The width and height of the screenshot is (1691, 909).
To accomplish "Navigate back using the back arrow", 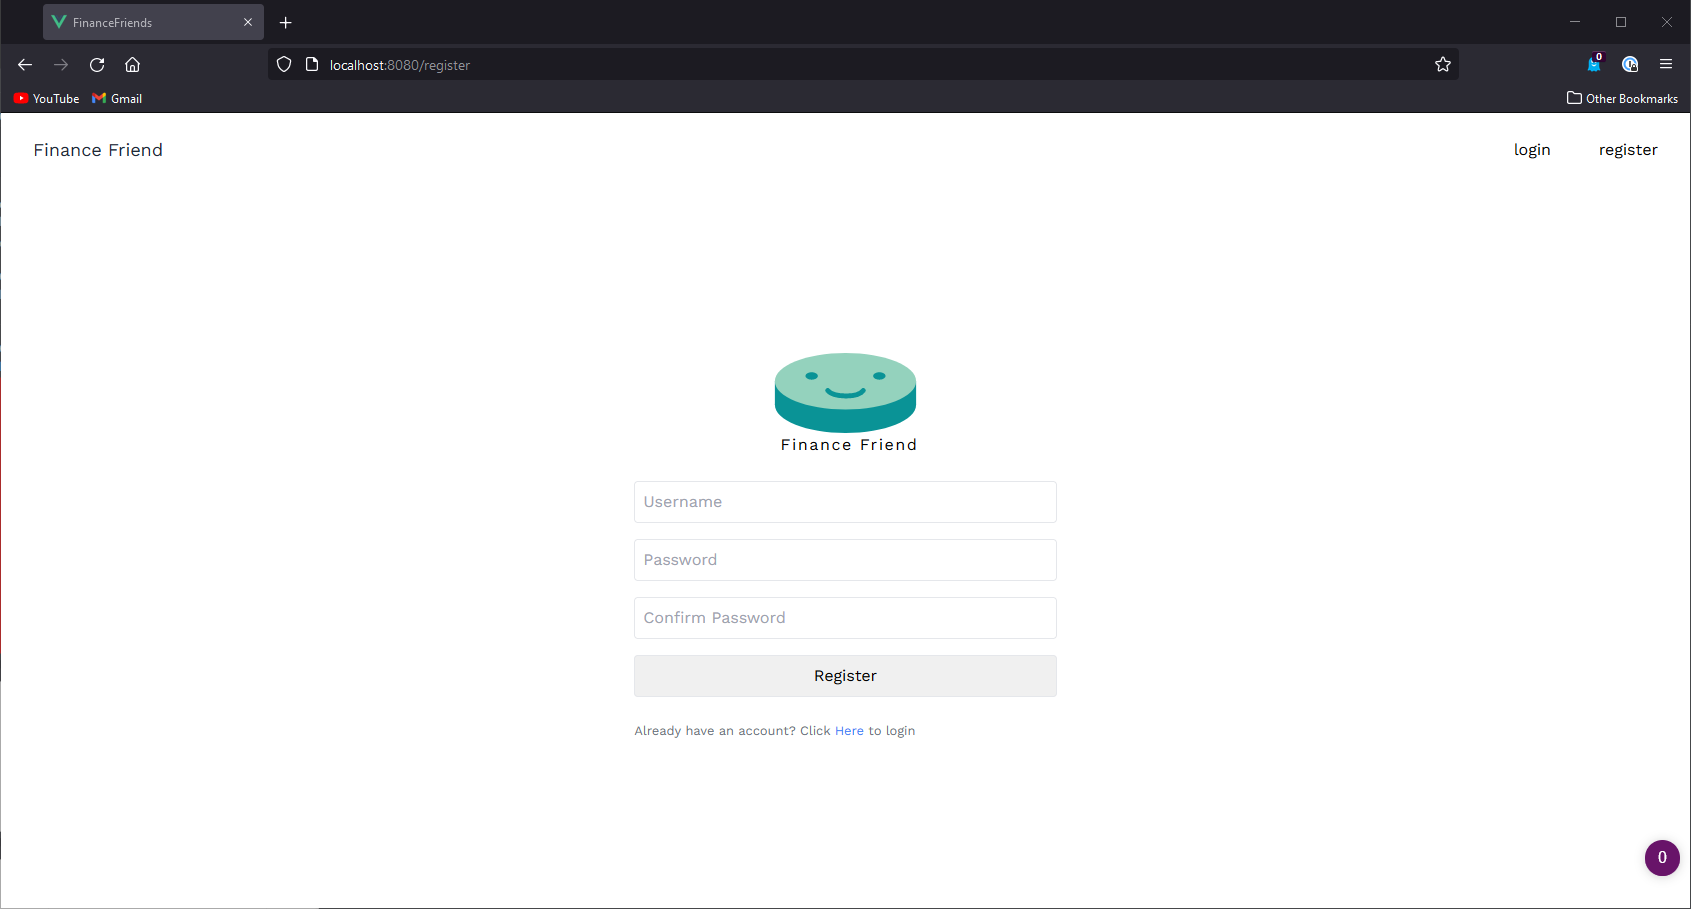I will click(x=24, y=64).
